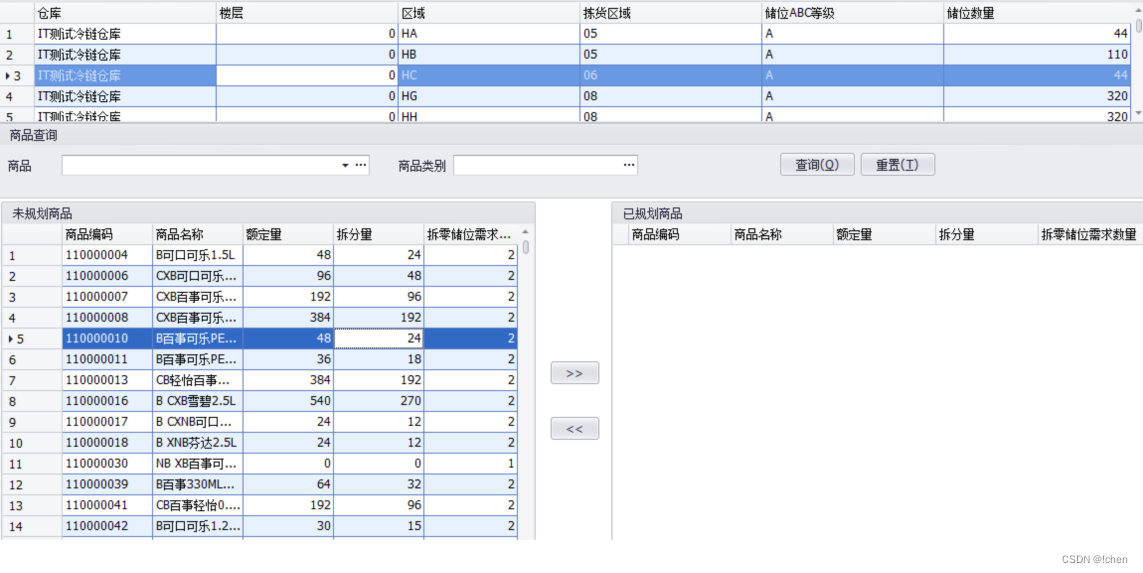Sort top grid by 区域 column header
Screen dimensions: 1143x573
pos(489,12)
